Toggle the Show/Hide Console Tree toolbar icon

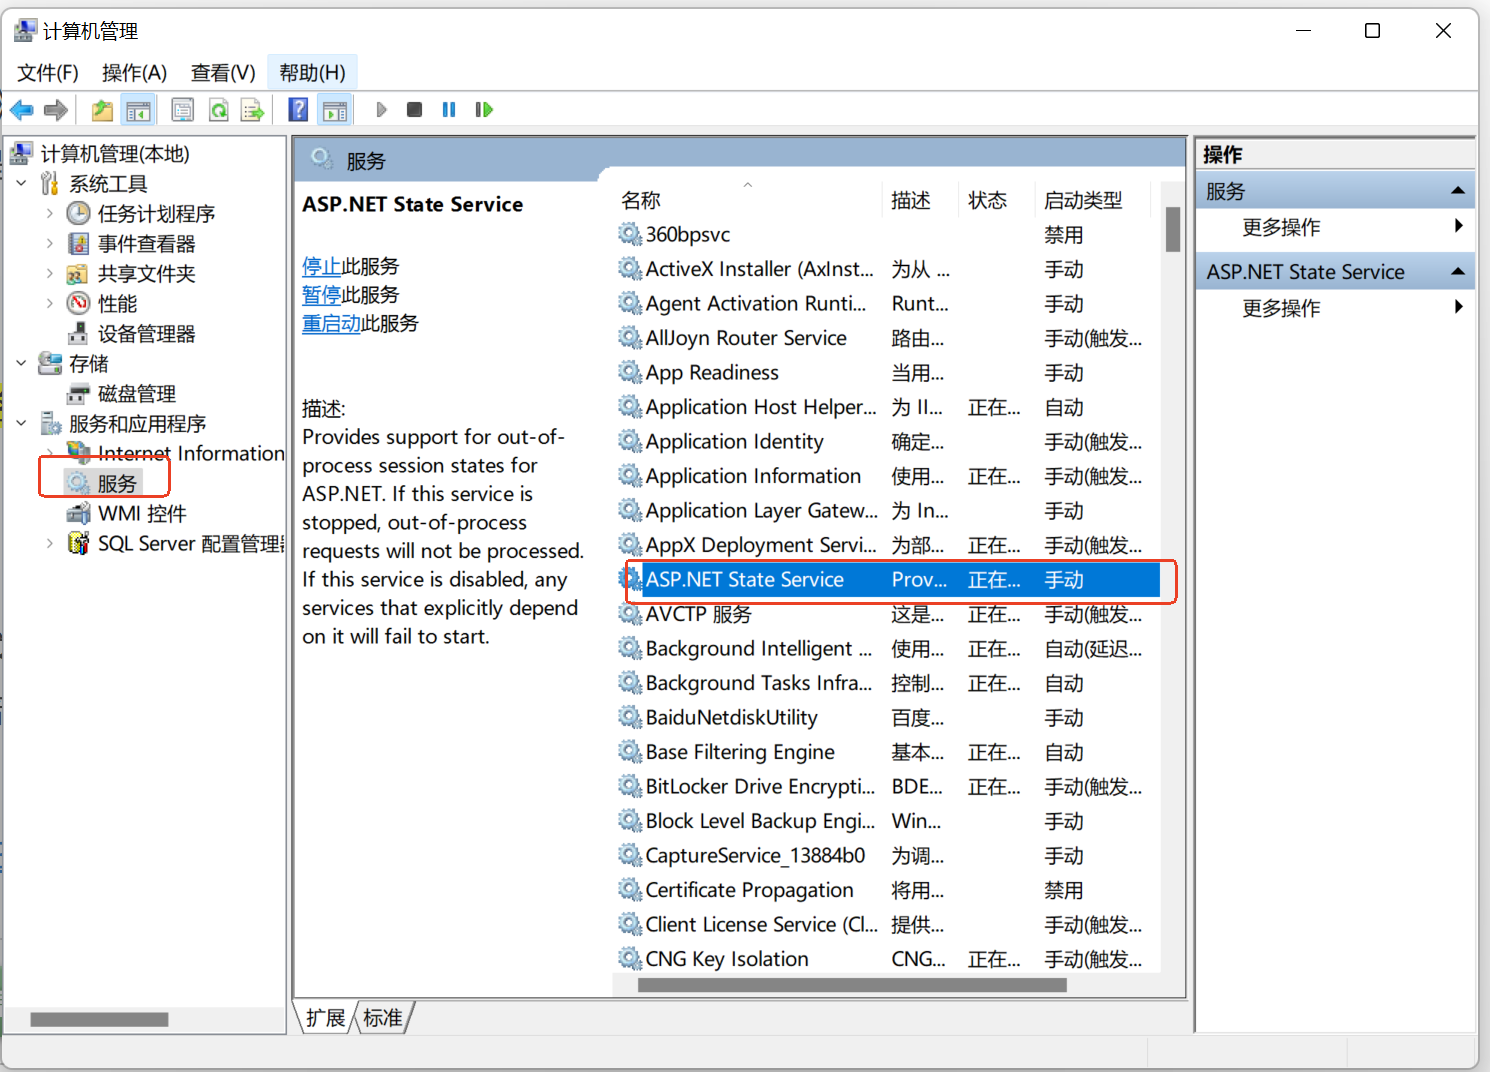click(x=138, y=110)
